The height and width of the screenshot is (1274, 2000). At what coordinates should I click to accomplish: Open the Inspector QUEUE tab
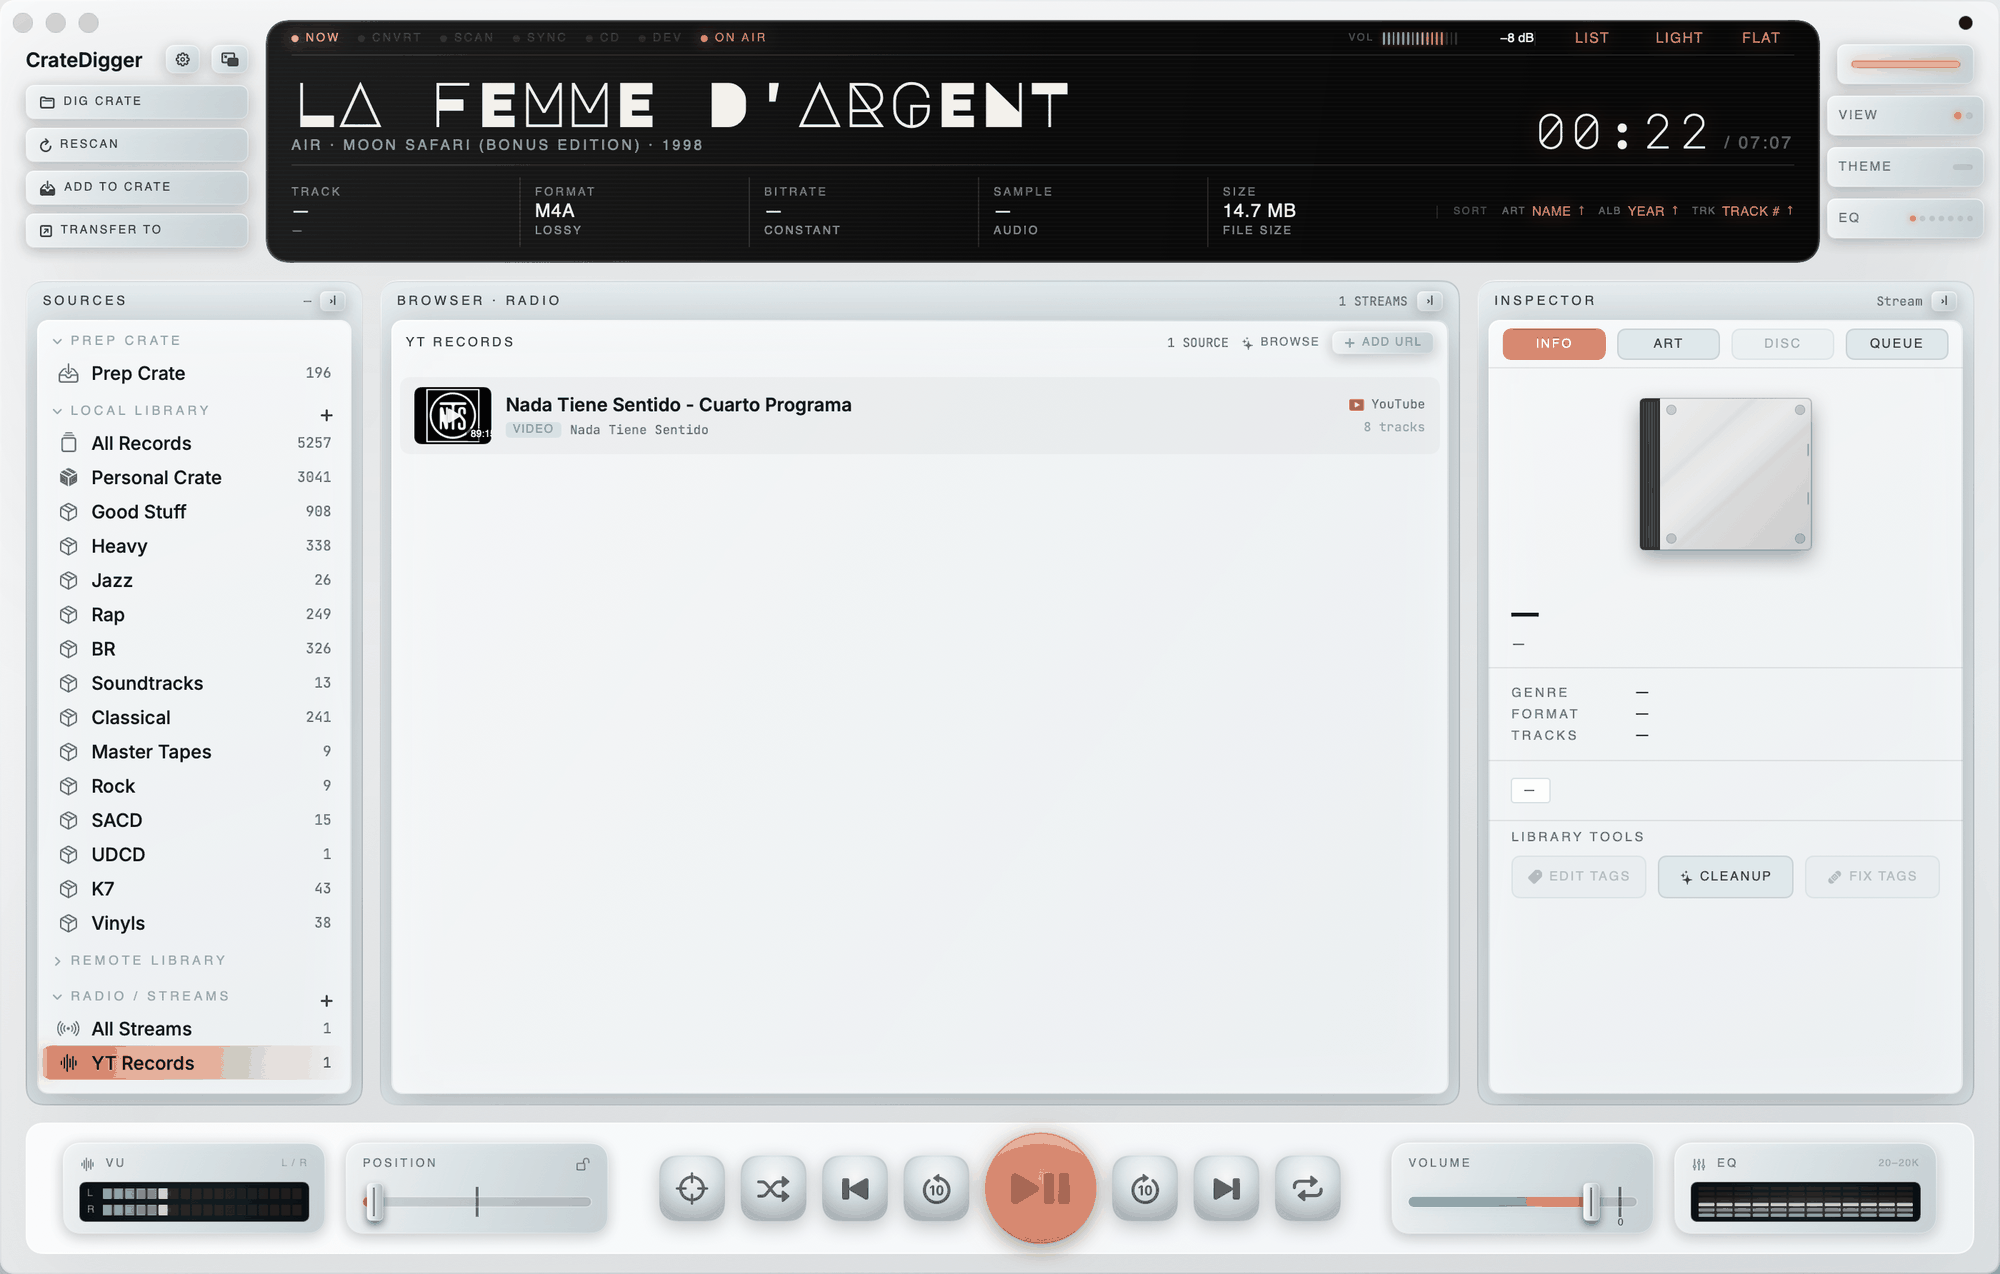[1896, 343]
